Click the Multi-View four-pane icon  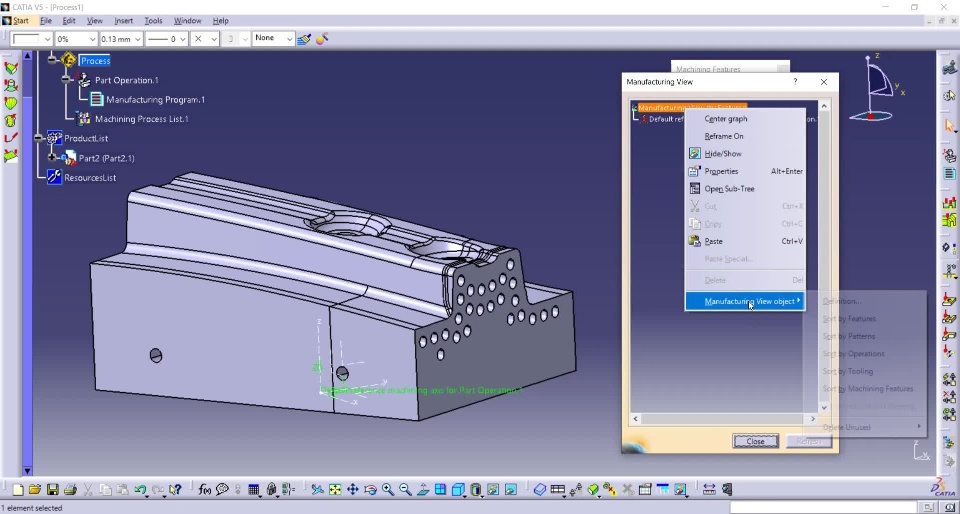[440, 490]
